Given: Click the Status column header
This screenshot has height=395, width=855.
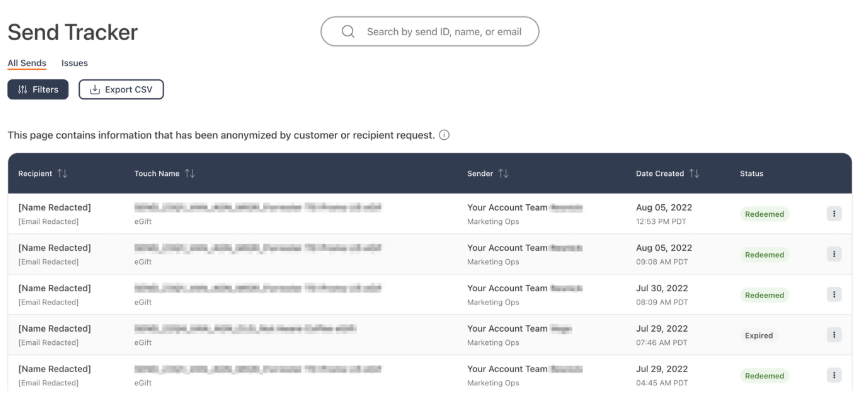Looking at the screenshot, I should click(x=751, y=173).
